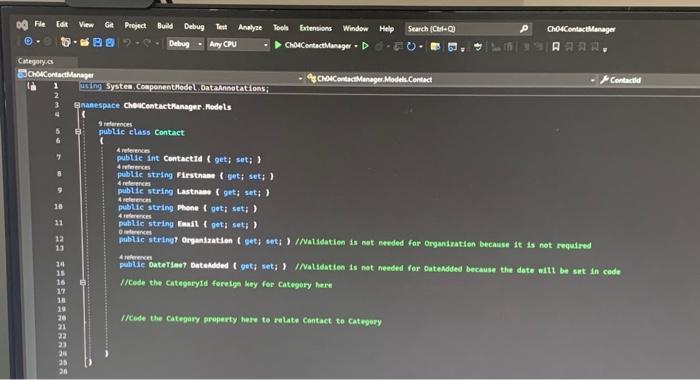
Task: Click the blue Restart circular arrow icon
Action: pyautogui.click(x=411, y=46)
